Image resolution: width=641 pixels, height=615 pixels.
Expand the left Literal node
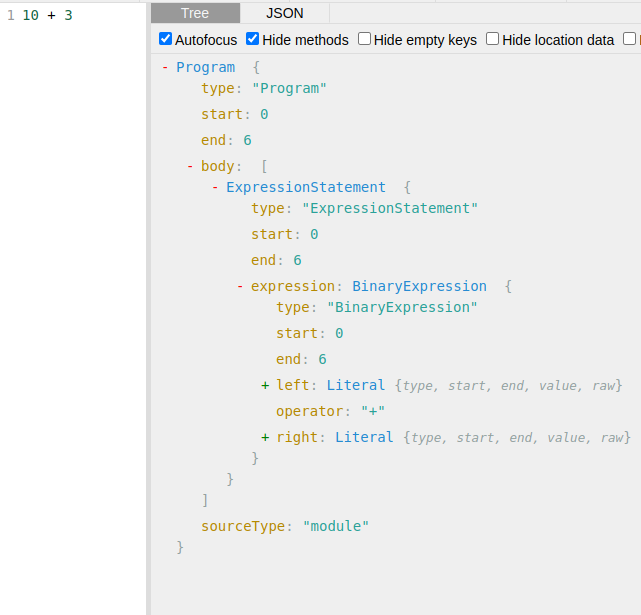pos(265,385)
